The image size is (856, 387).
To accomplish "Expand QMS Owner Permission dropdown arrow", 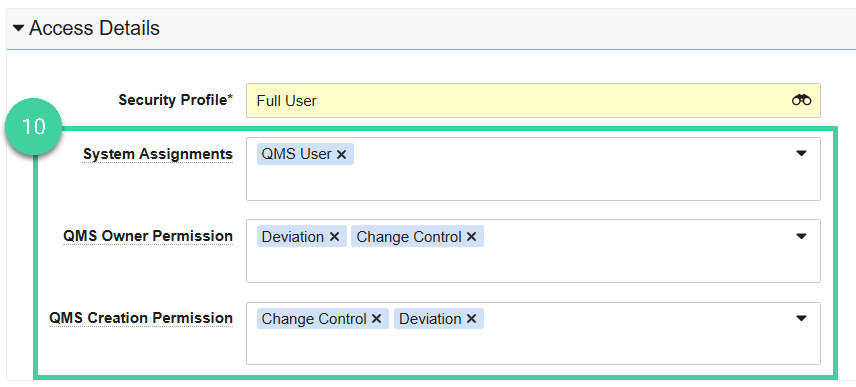I will (801, 236).
